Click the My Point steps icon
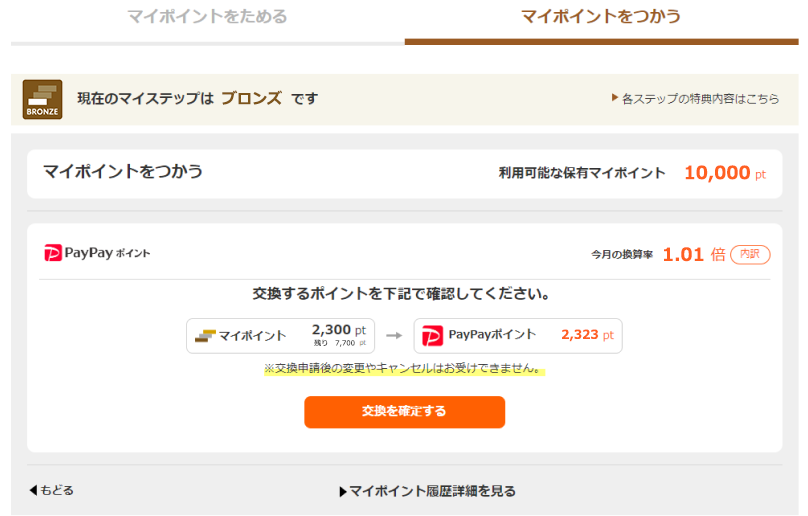808x516 pixels. click(205, 336)
